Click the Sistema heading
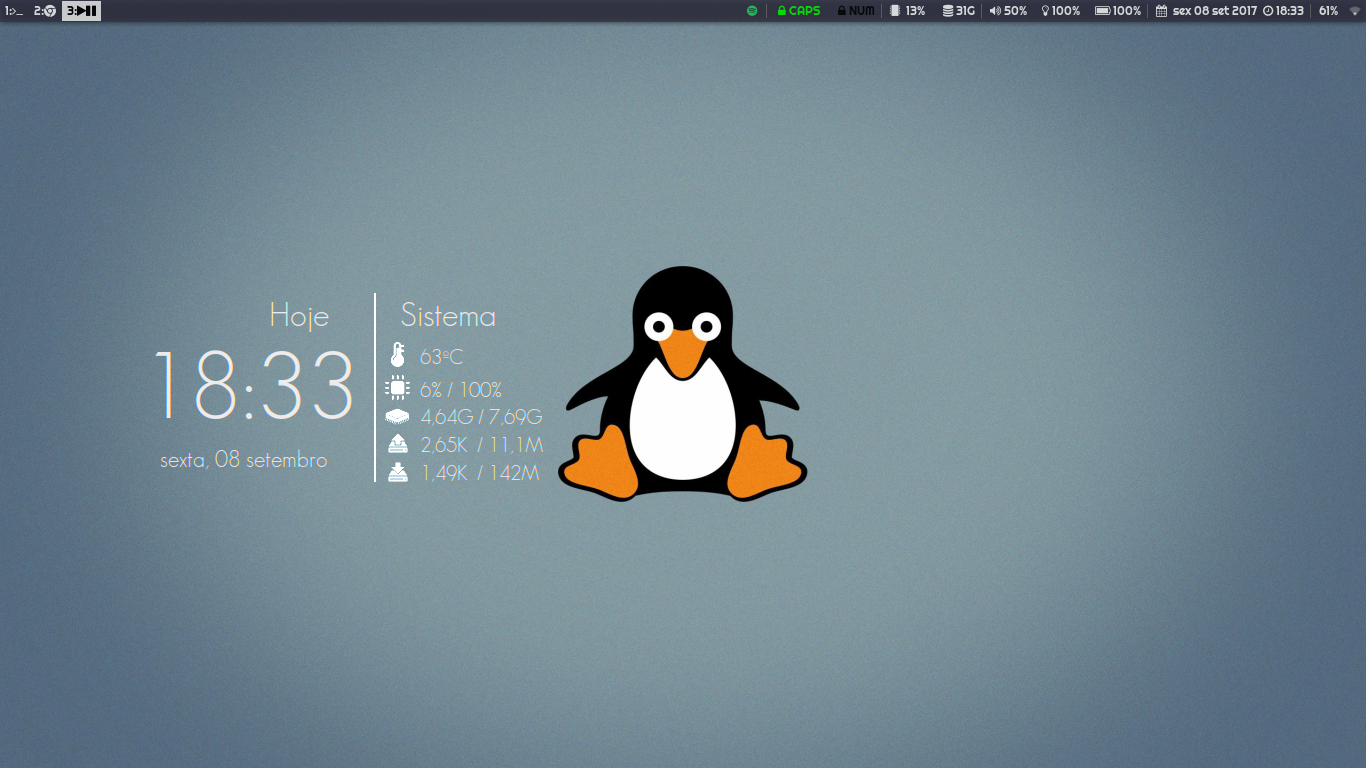 pos(448,316)
